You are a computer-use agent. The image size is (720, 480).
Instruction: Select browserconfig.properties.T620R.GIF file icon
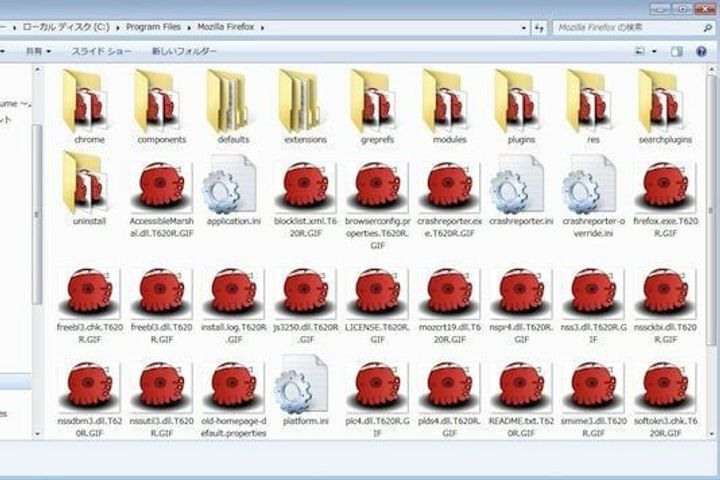tap(377, 187)
